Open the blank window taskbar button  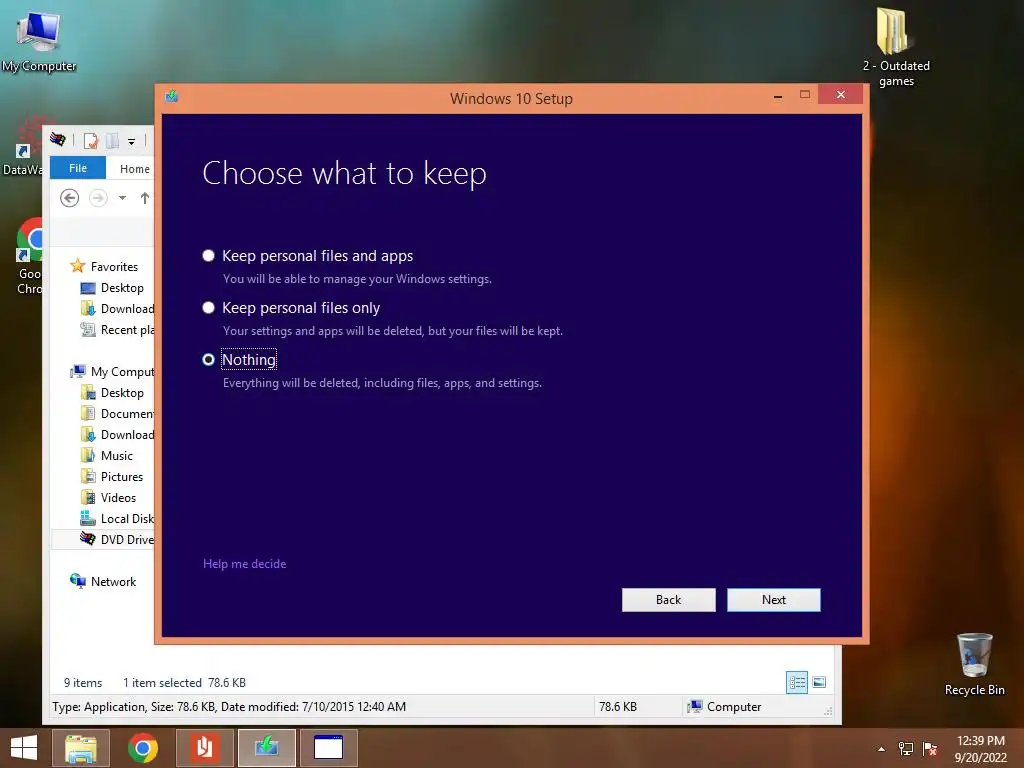coord(328,748)
